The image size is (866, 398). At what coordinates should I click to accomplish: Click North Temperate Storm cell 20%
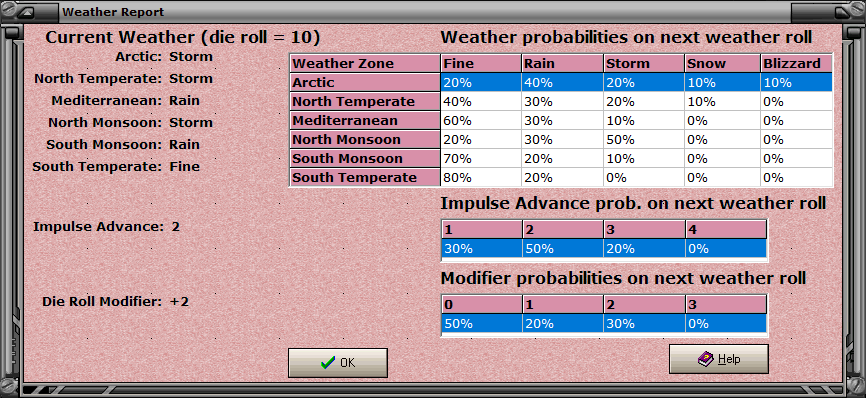[x=644, y=102]
